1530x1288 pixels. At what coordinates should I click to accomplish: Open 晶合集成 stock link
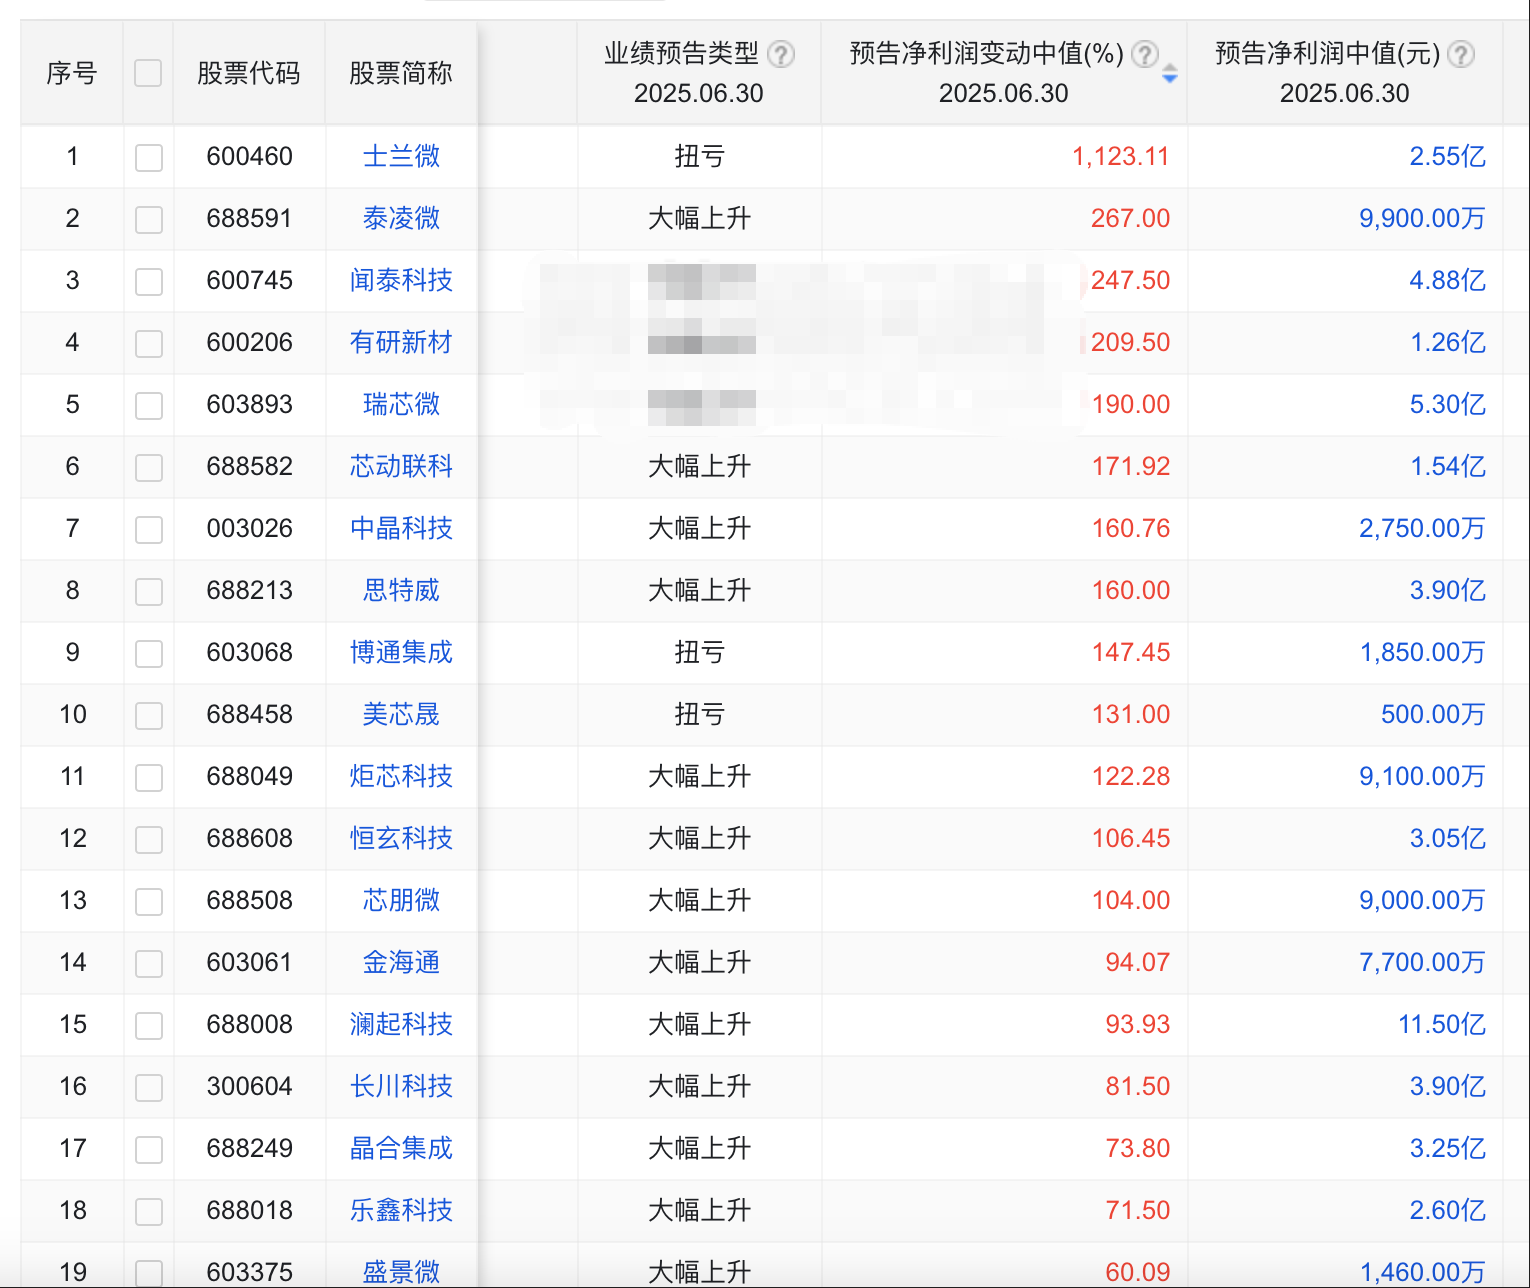pos(401,1148)
